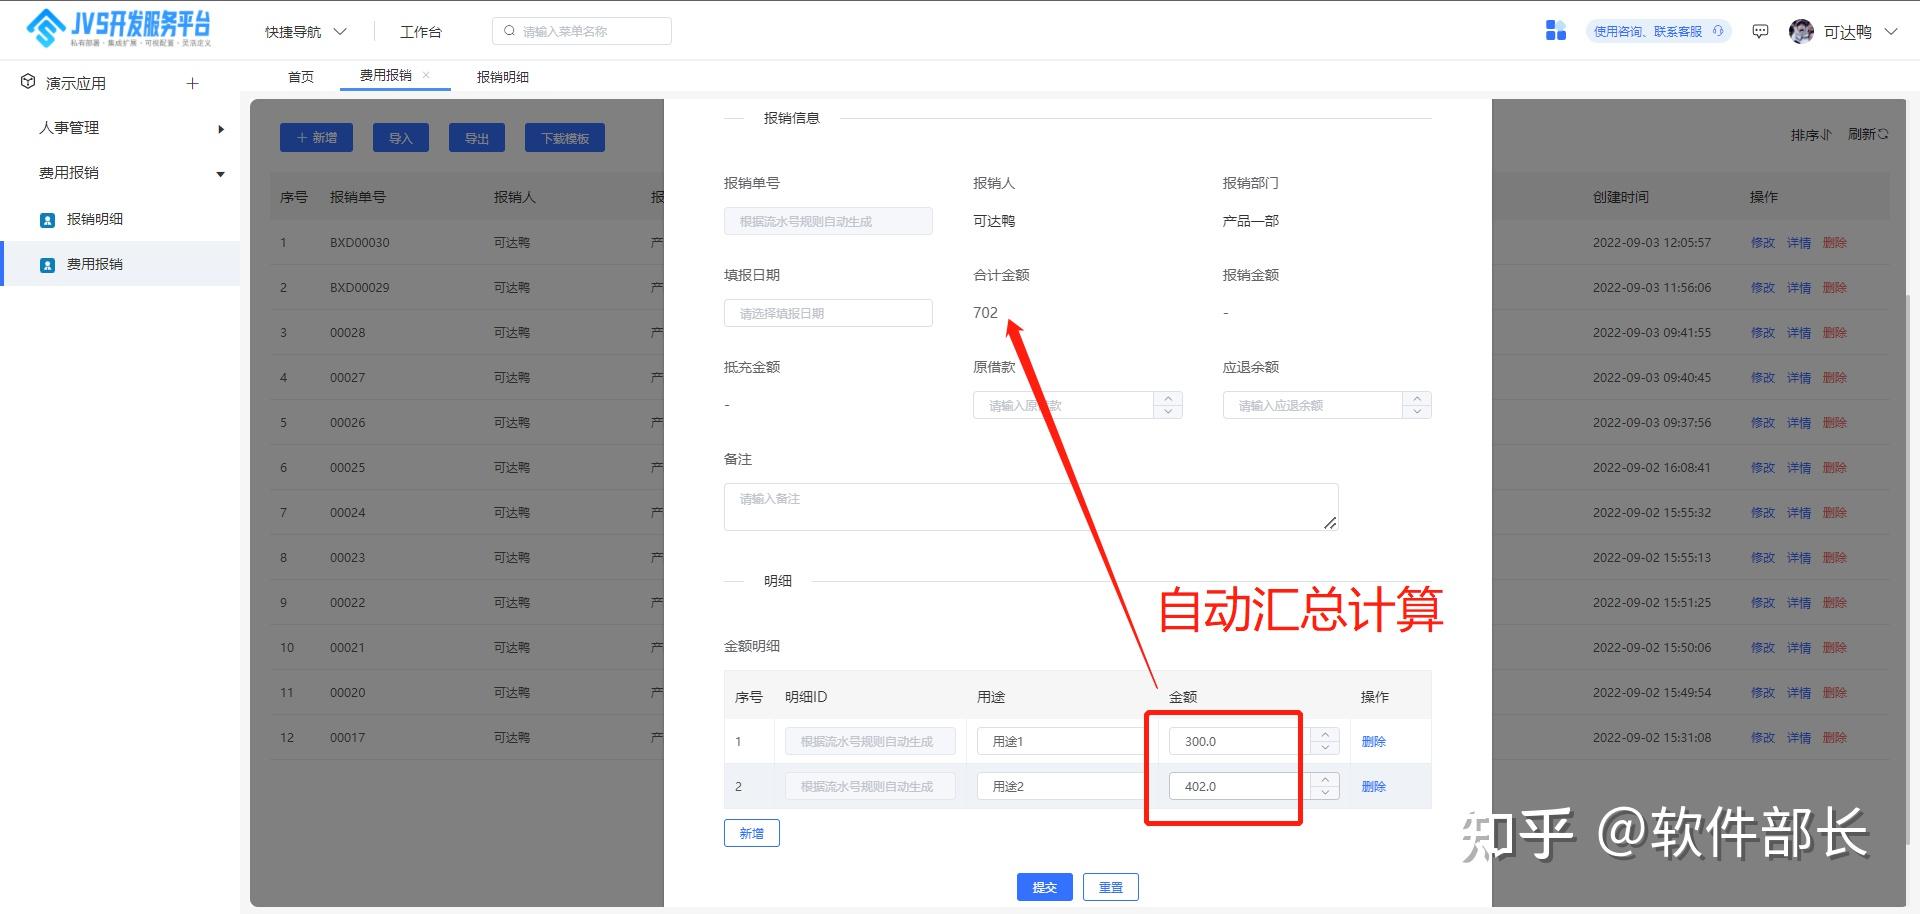
Task: Expand the 人事管理 menu arrow
Action: 221,129
